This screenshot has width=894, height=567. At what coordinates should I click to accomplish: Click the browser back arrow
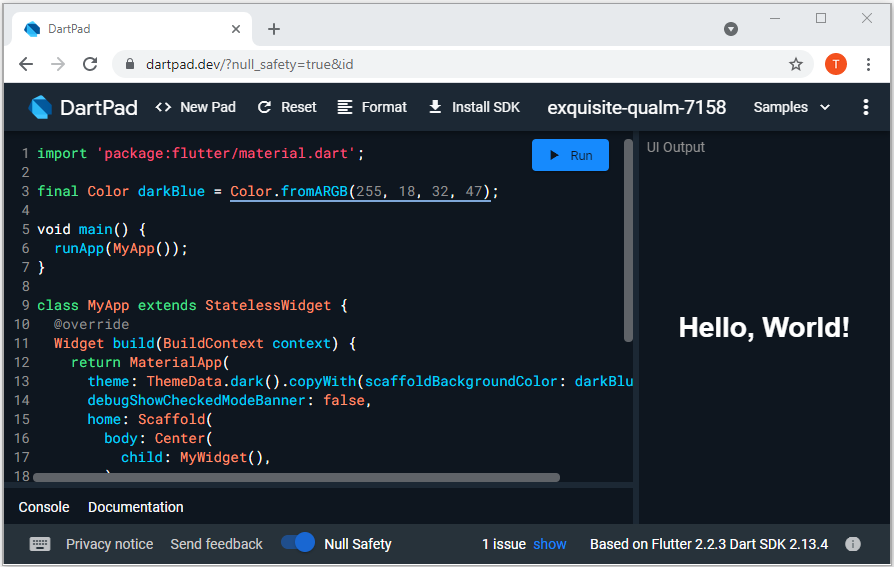click(x=26, y=64)
